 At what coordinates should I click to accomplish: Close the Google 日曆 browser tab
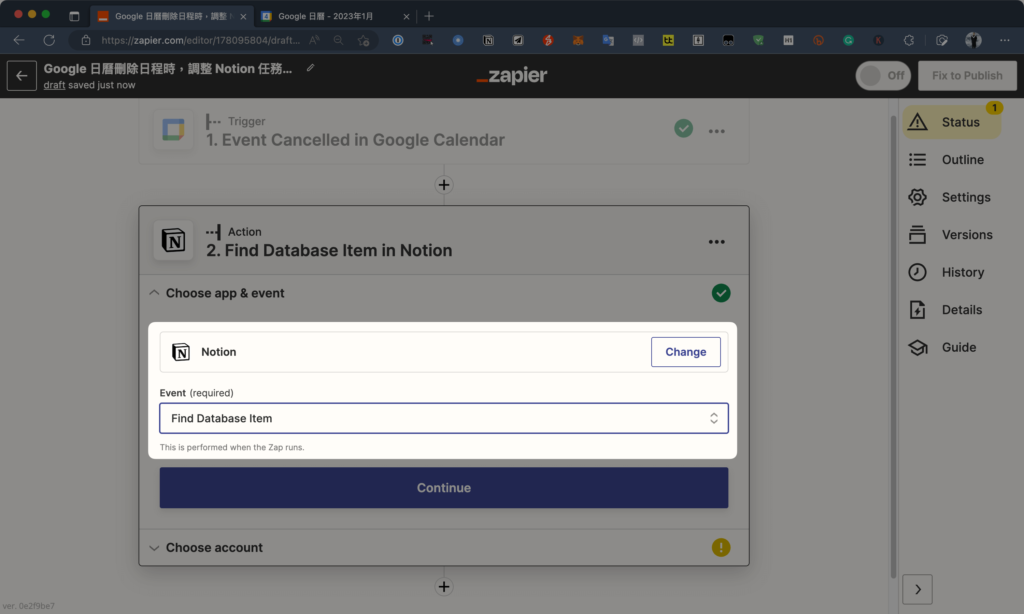click(406, 16)
